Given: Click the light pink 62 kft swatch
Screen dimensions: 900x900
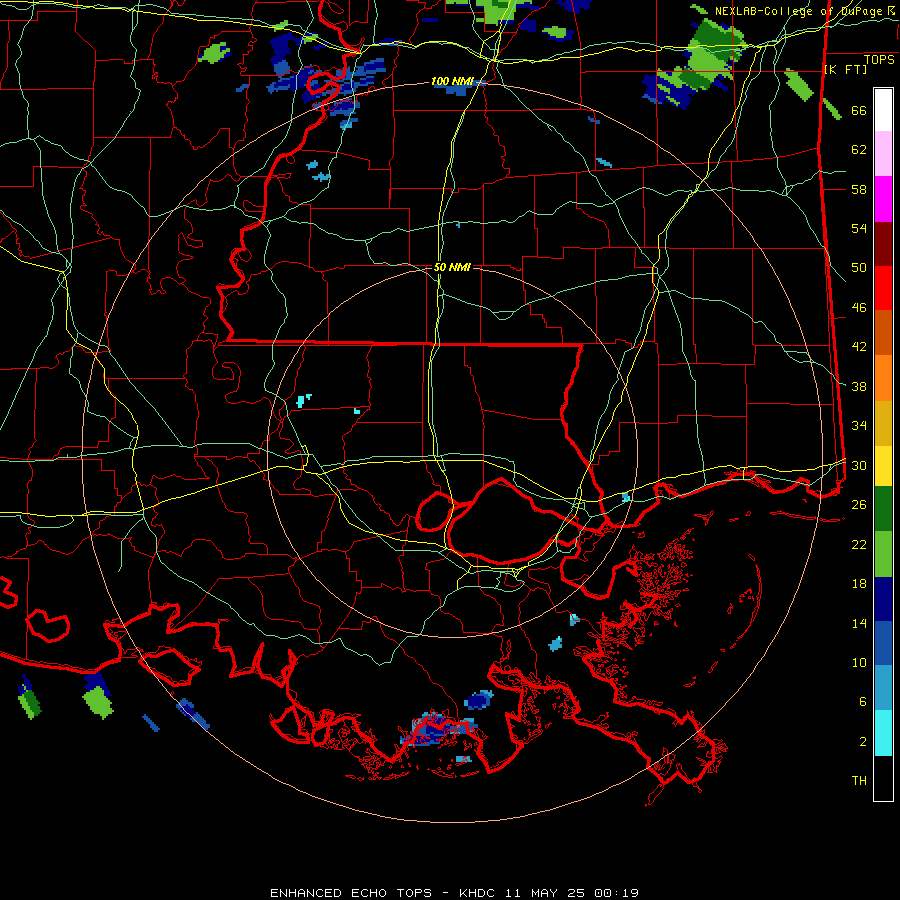Looking at the screenshot, I should (x=883, y=154).
